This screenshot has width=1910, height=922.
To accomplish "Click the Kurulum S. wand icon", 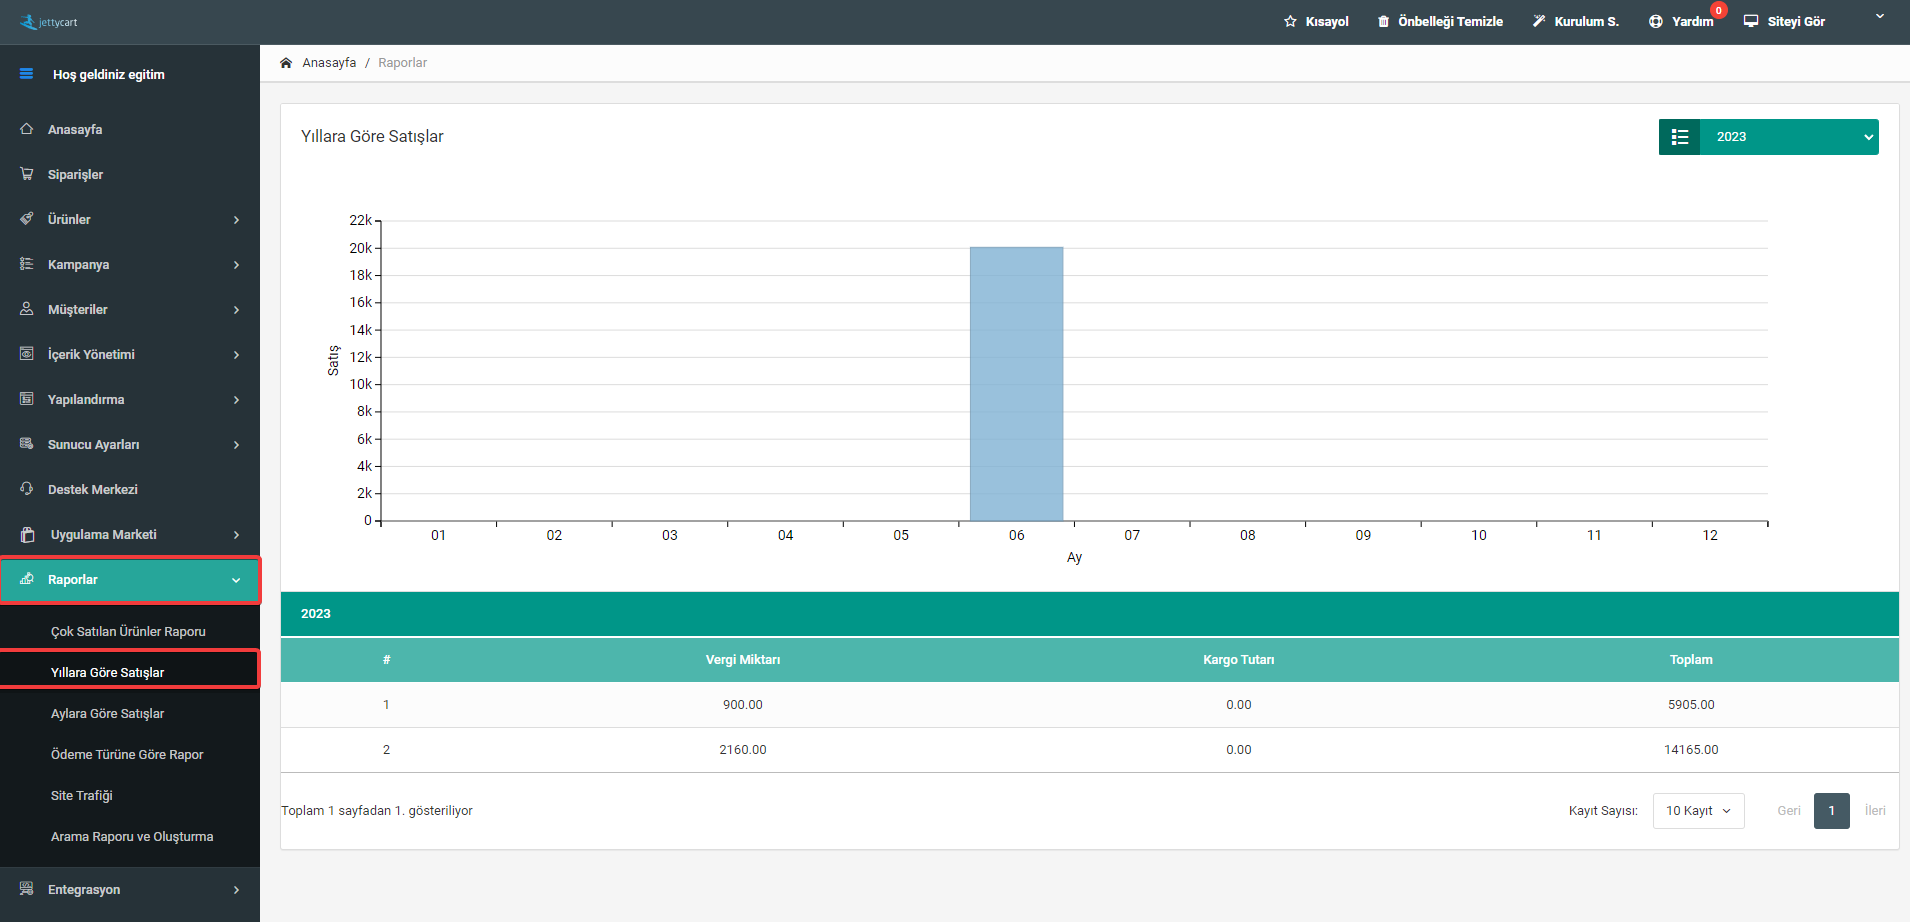I will (x=1539, y=21).
